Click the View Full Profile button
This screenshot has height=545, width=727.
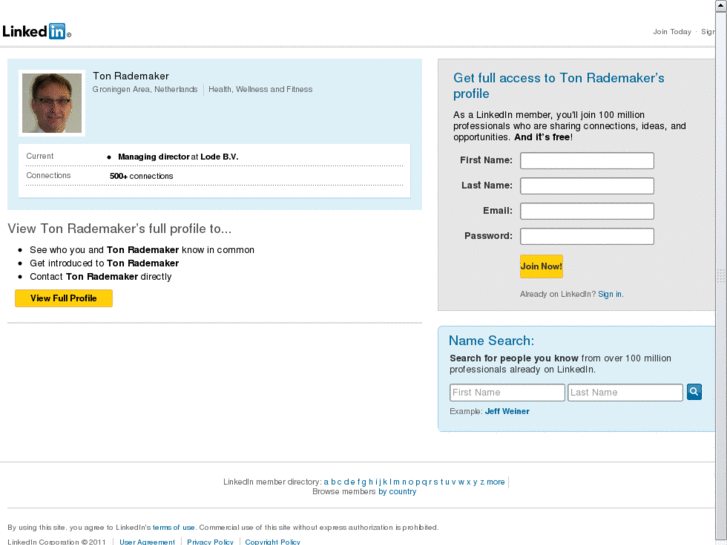pyautogui.click(x=64, y=298)
